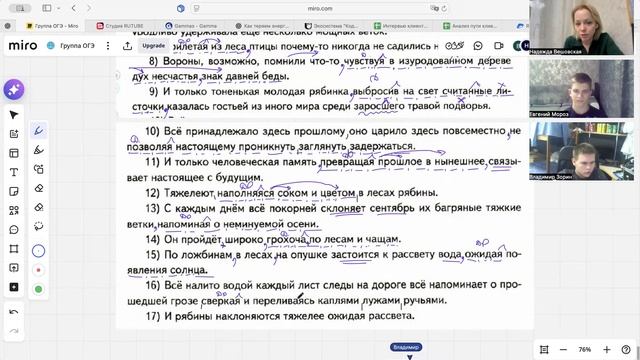Open the Miro AI sparkle assistant
640x360 pixels.
click(x=14, y=89)
